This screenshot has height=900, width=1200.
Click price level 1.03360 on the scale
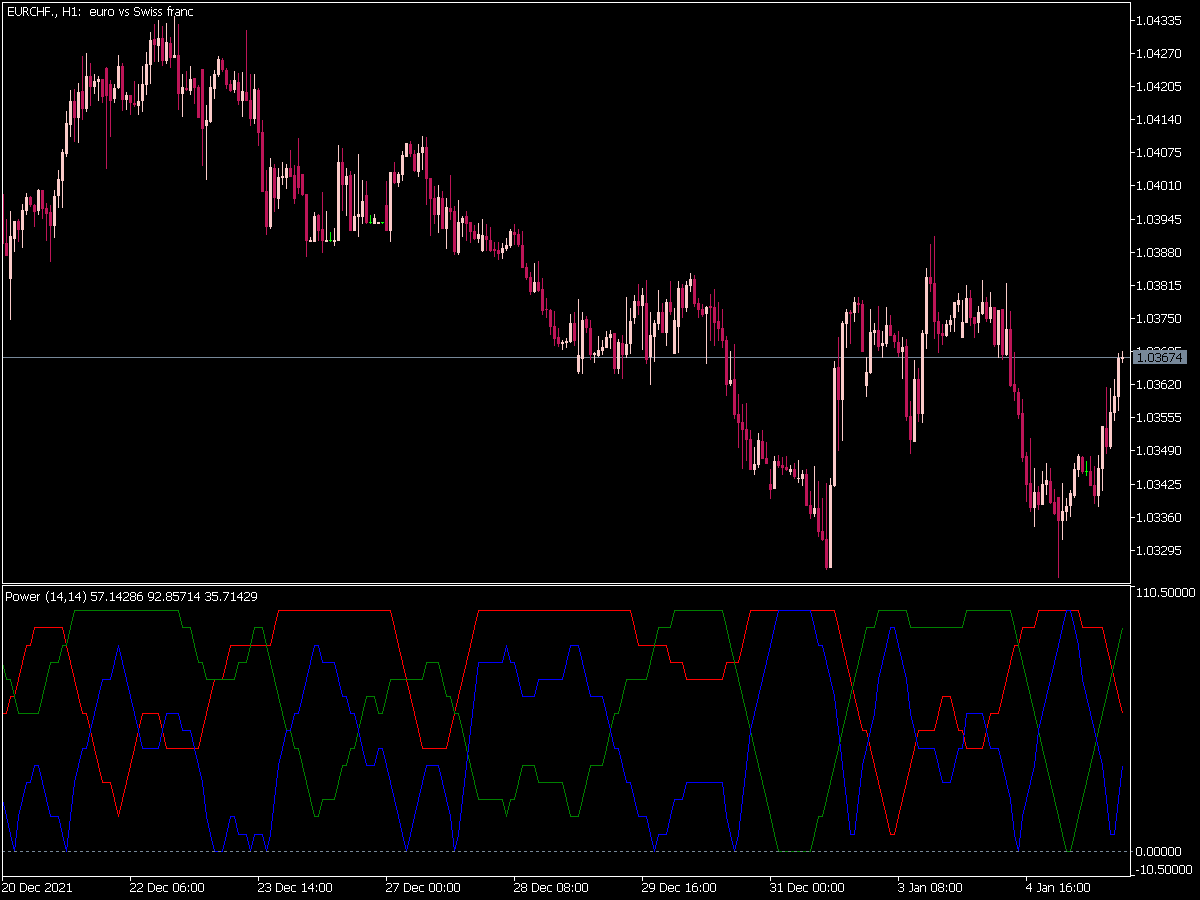pos(1161,517)
